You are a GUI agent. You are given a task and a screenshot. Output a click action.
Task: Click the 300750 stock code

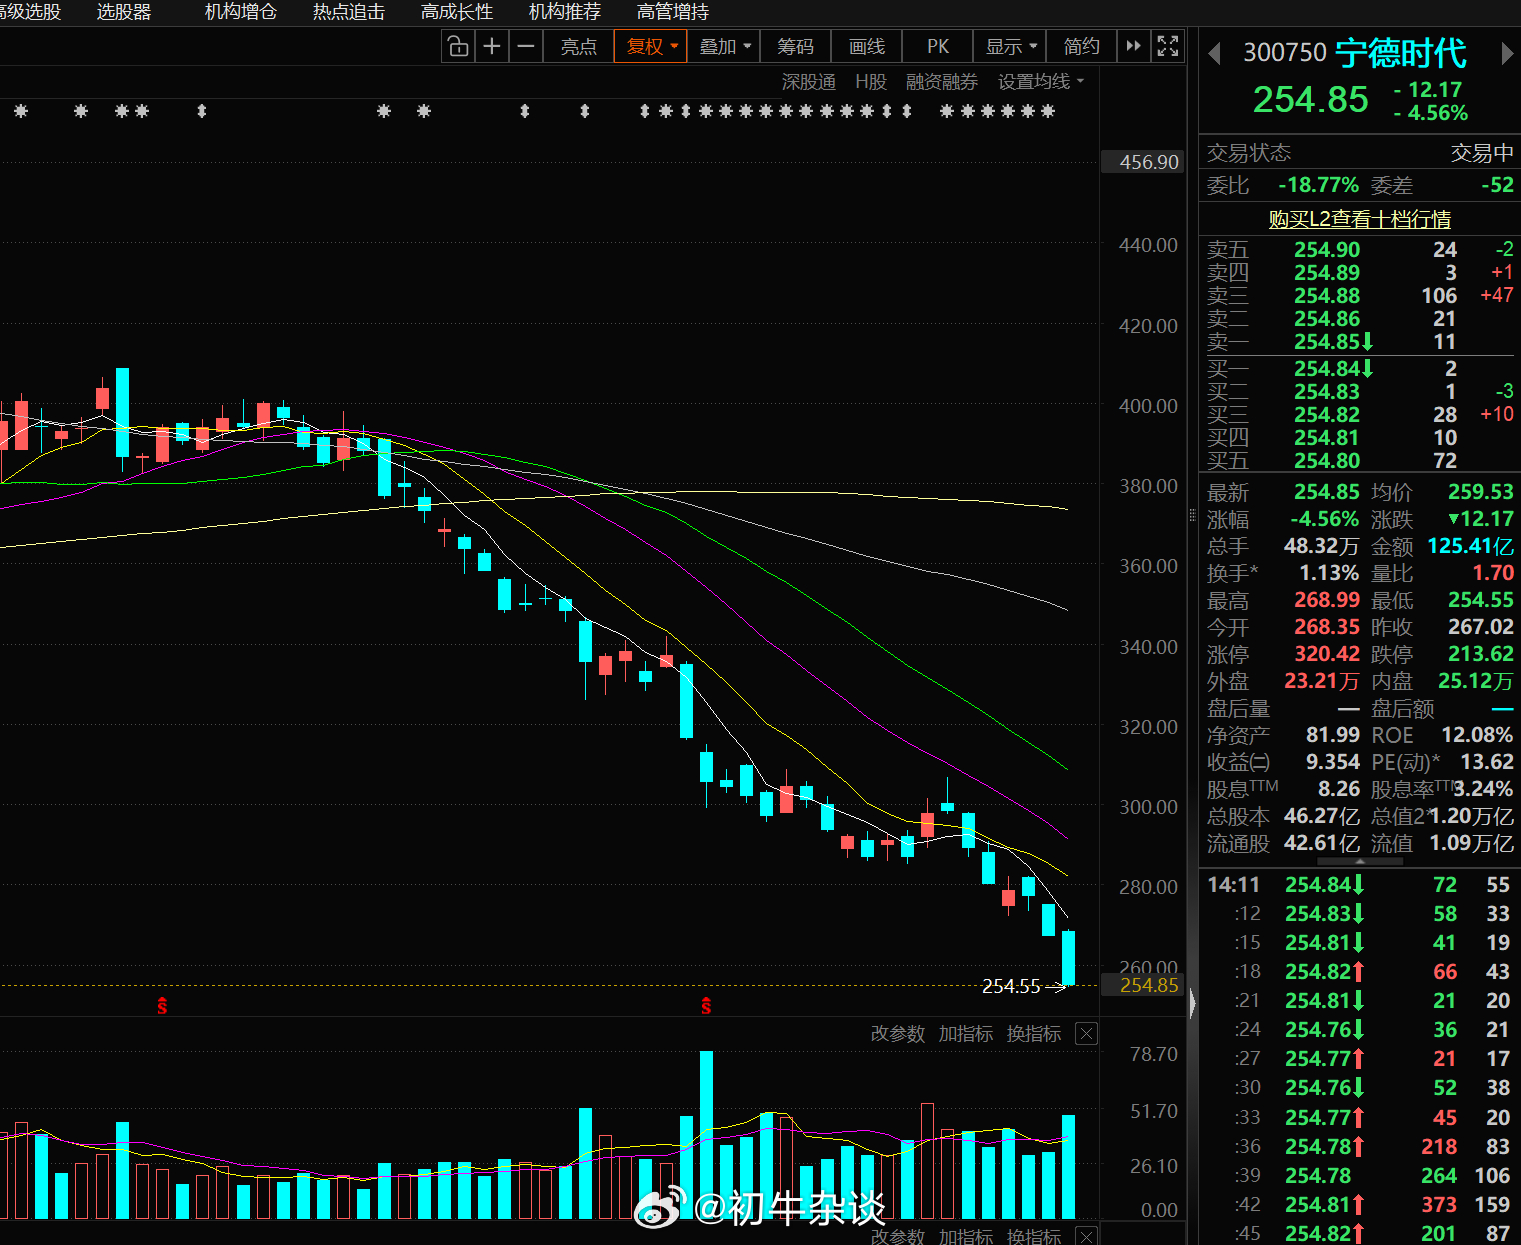(x=1285, y=53)
